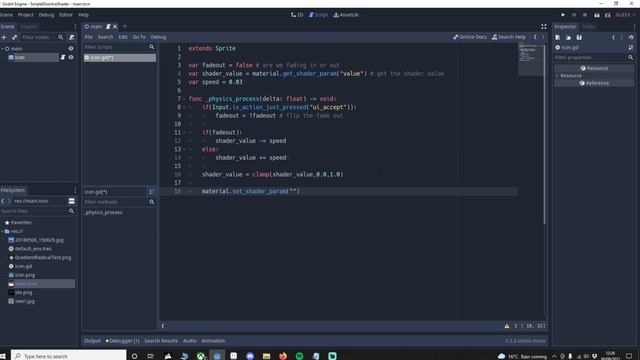Toggle visibility of main node

[71, 49]
